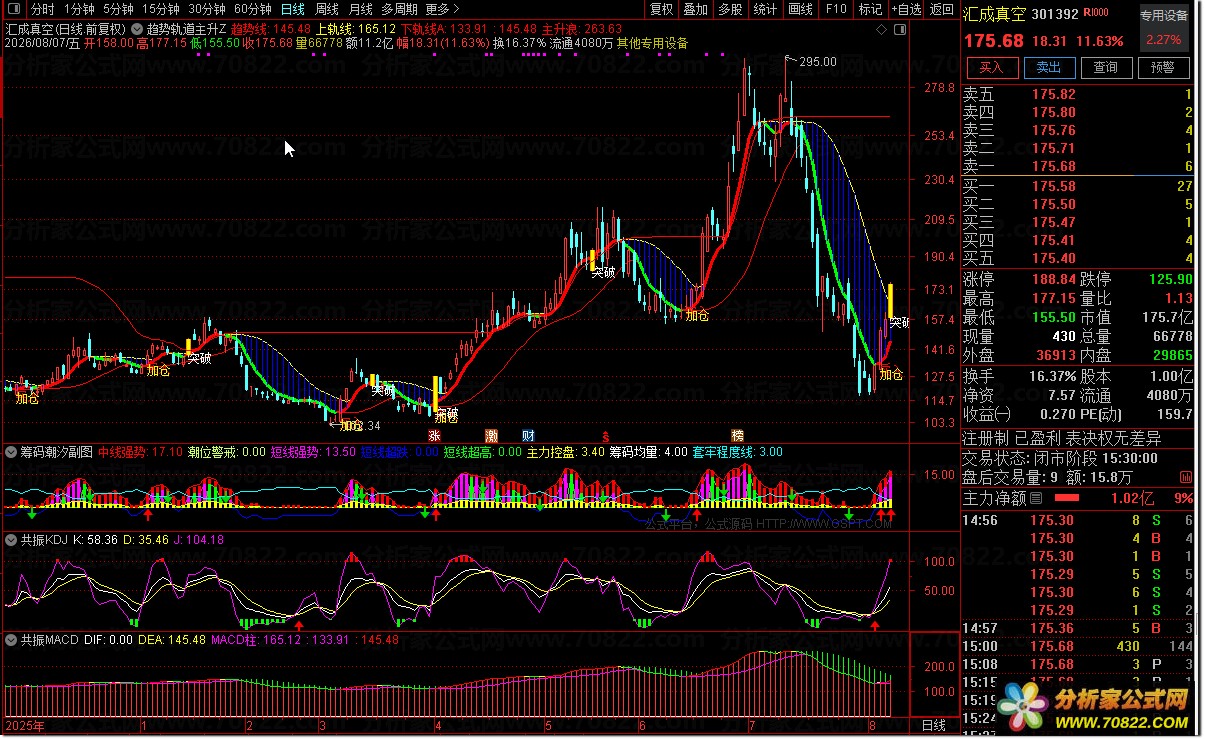This screenshot has height=739, width=1205.
Task: Toggle 叠加 overlay mode
Action: tap(695, 9)
